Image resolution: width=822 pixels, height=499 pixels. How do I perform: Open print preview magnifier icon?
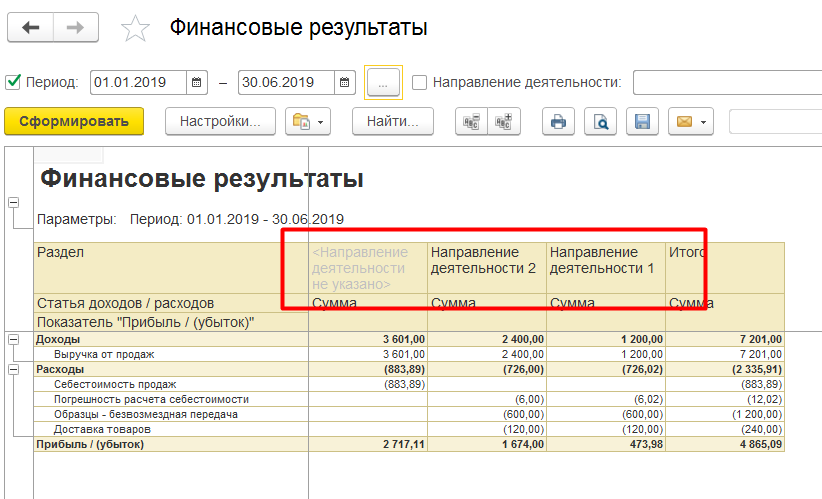601,122
